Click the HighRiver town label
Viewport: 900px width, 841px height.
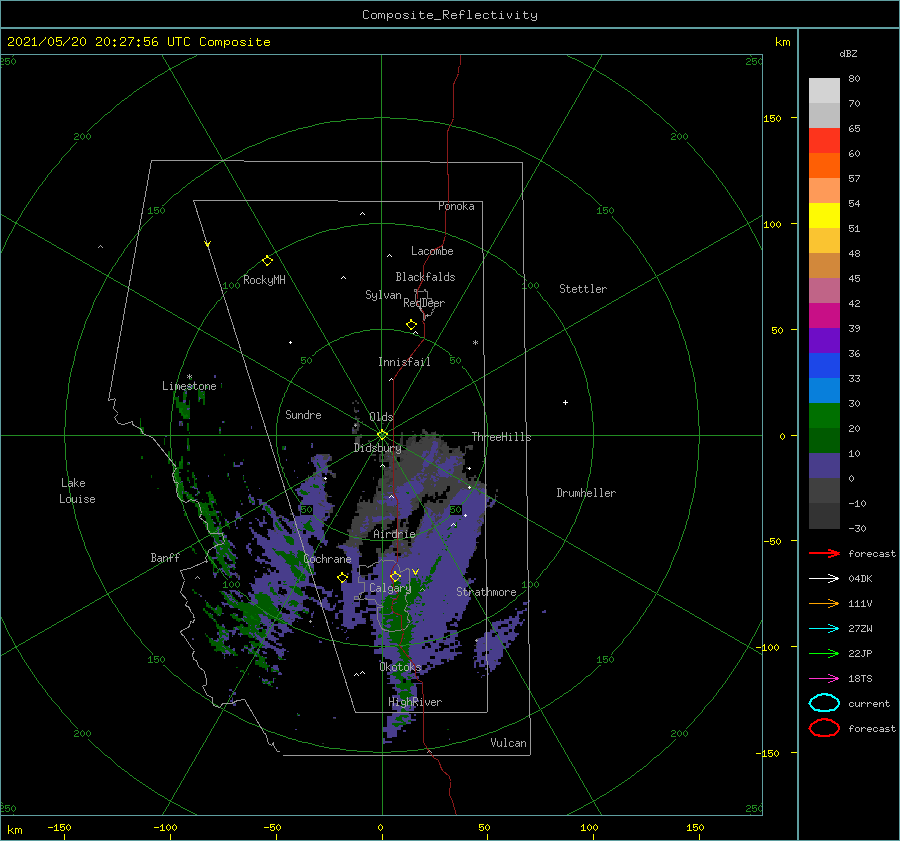point(415,702)
